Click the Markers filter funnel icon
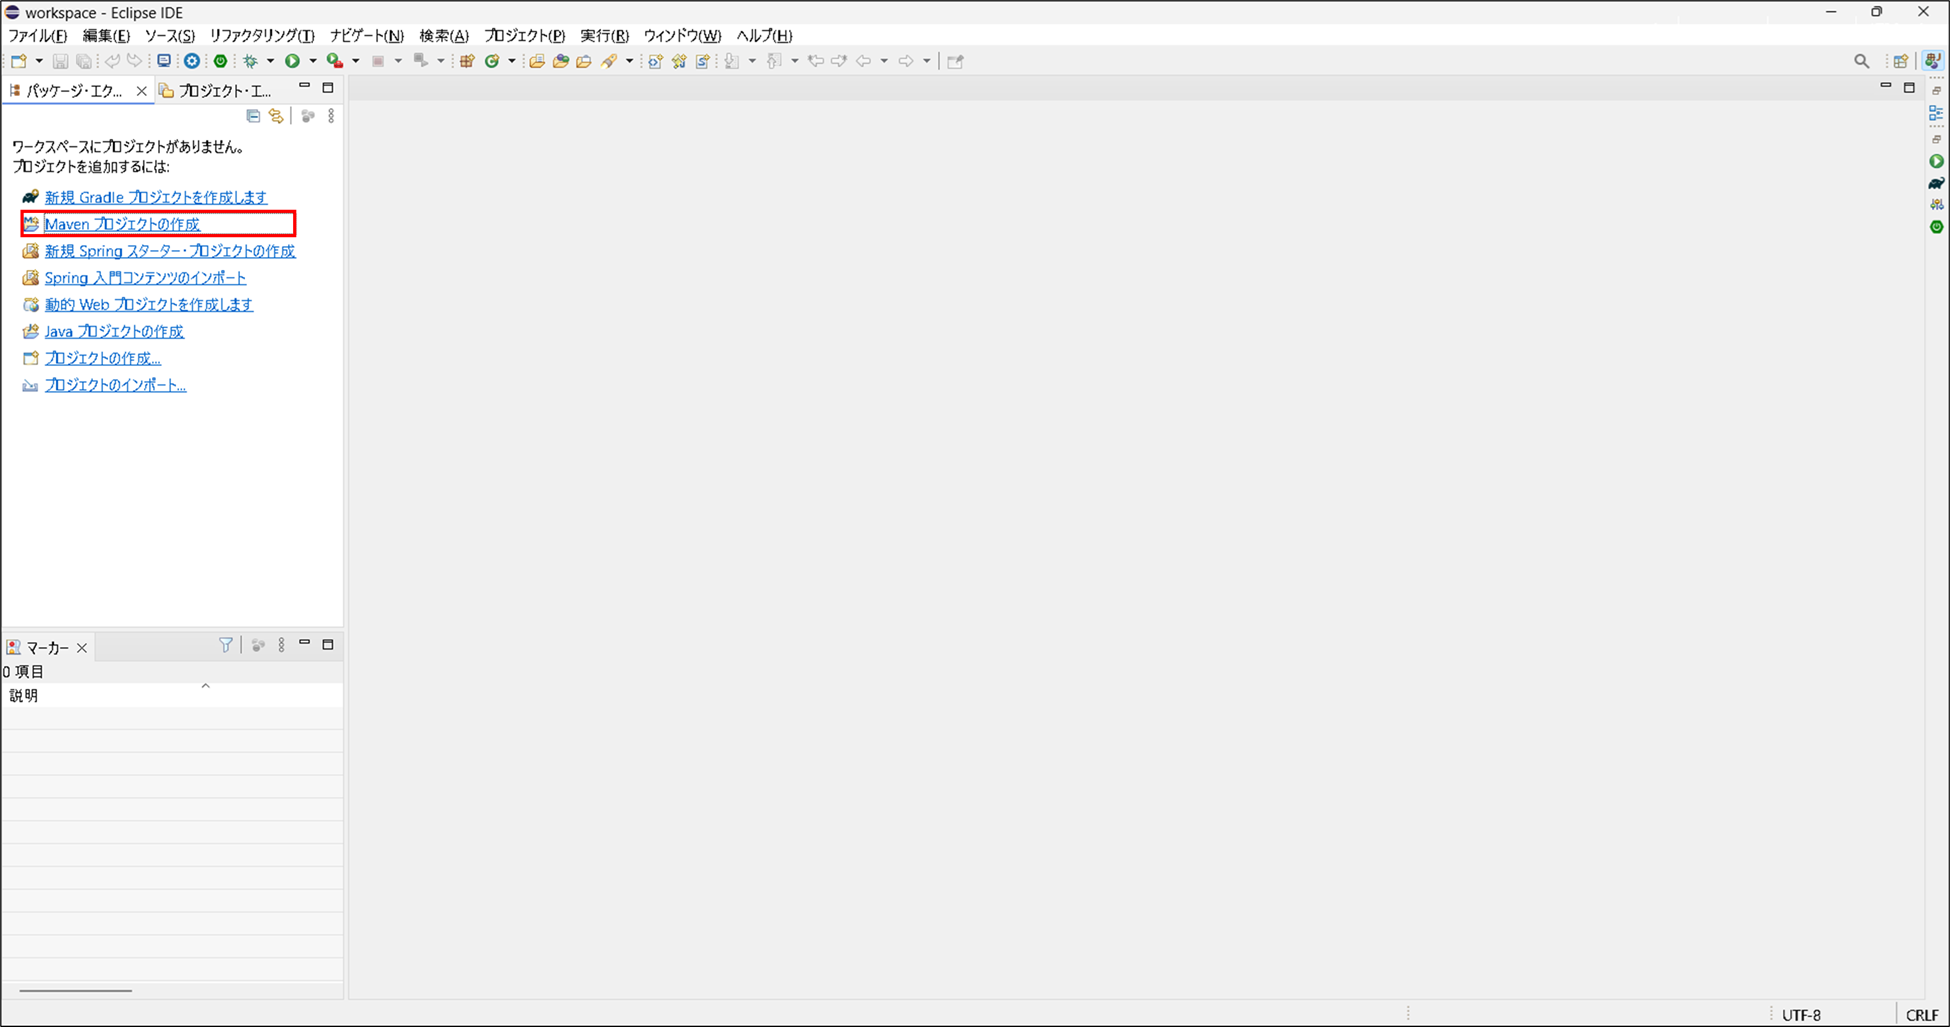Image resolution: width=1950 pixels, height=1027 pixels. 226,645
